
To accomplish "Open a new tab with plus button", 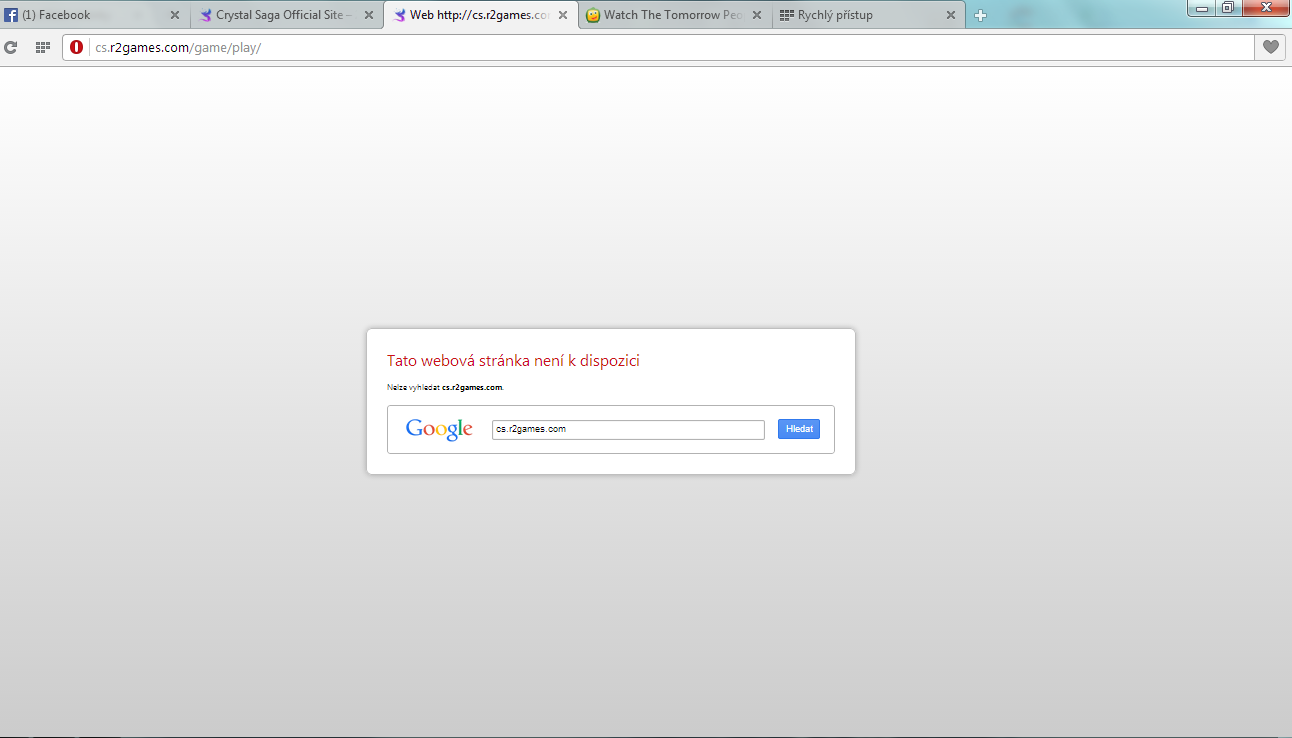I will 980,15.
